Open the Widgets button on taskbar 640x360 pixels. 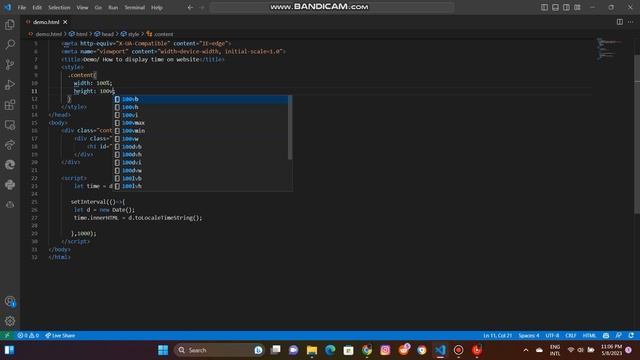(9, 350)
